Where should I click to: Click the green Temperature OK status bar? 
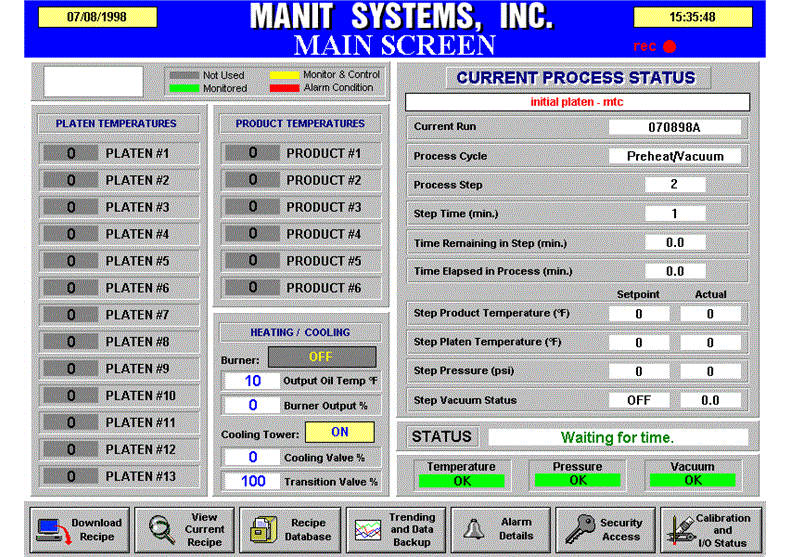coord(461,480)
